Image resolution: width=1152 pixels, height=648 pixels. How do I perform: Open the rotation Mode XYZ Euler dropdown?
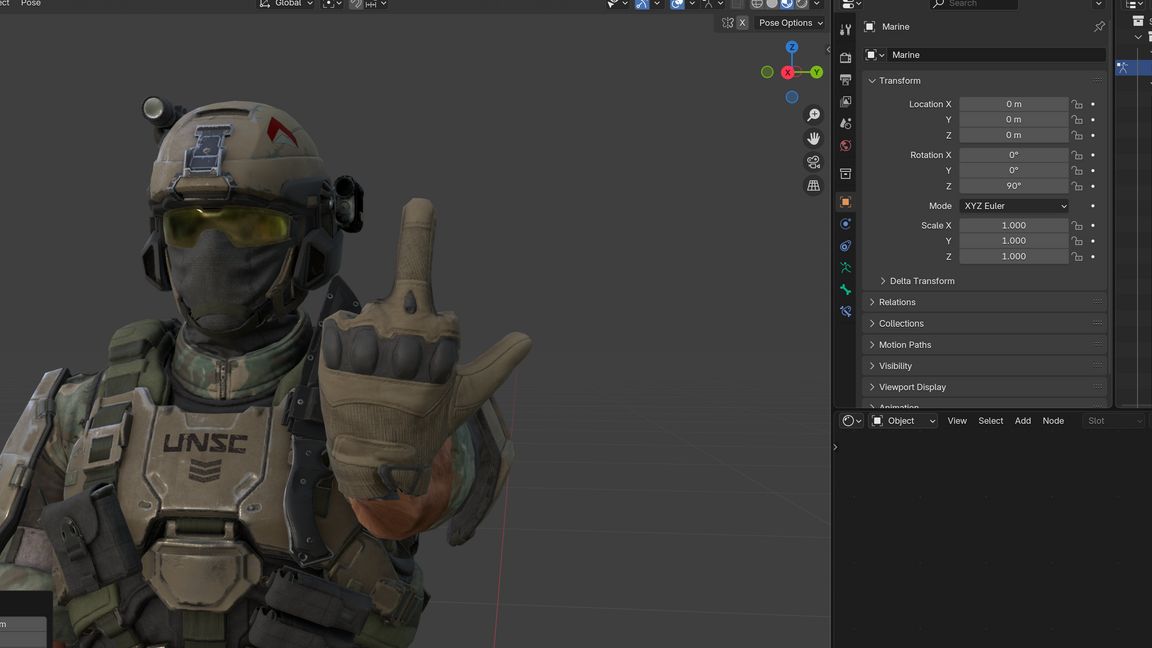[1014, 206]
